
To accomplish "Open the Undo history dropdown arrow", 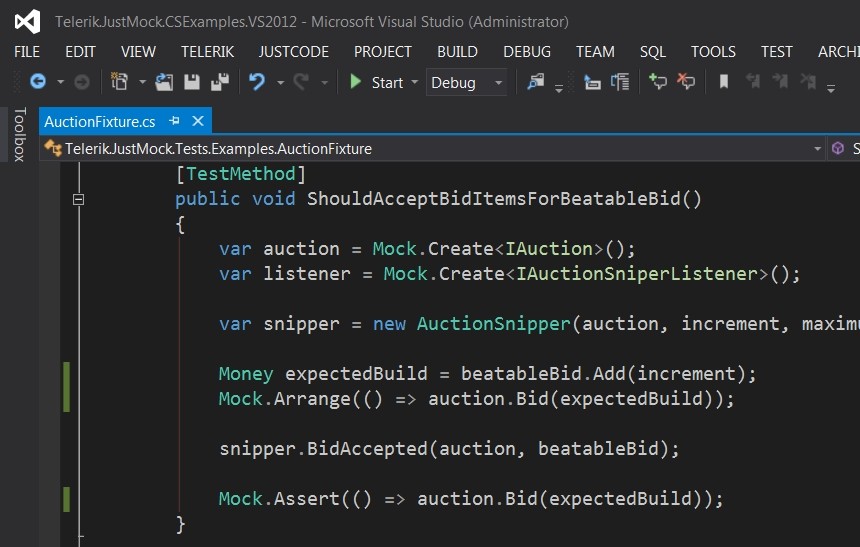I will coord(280,82).
